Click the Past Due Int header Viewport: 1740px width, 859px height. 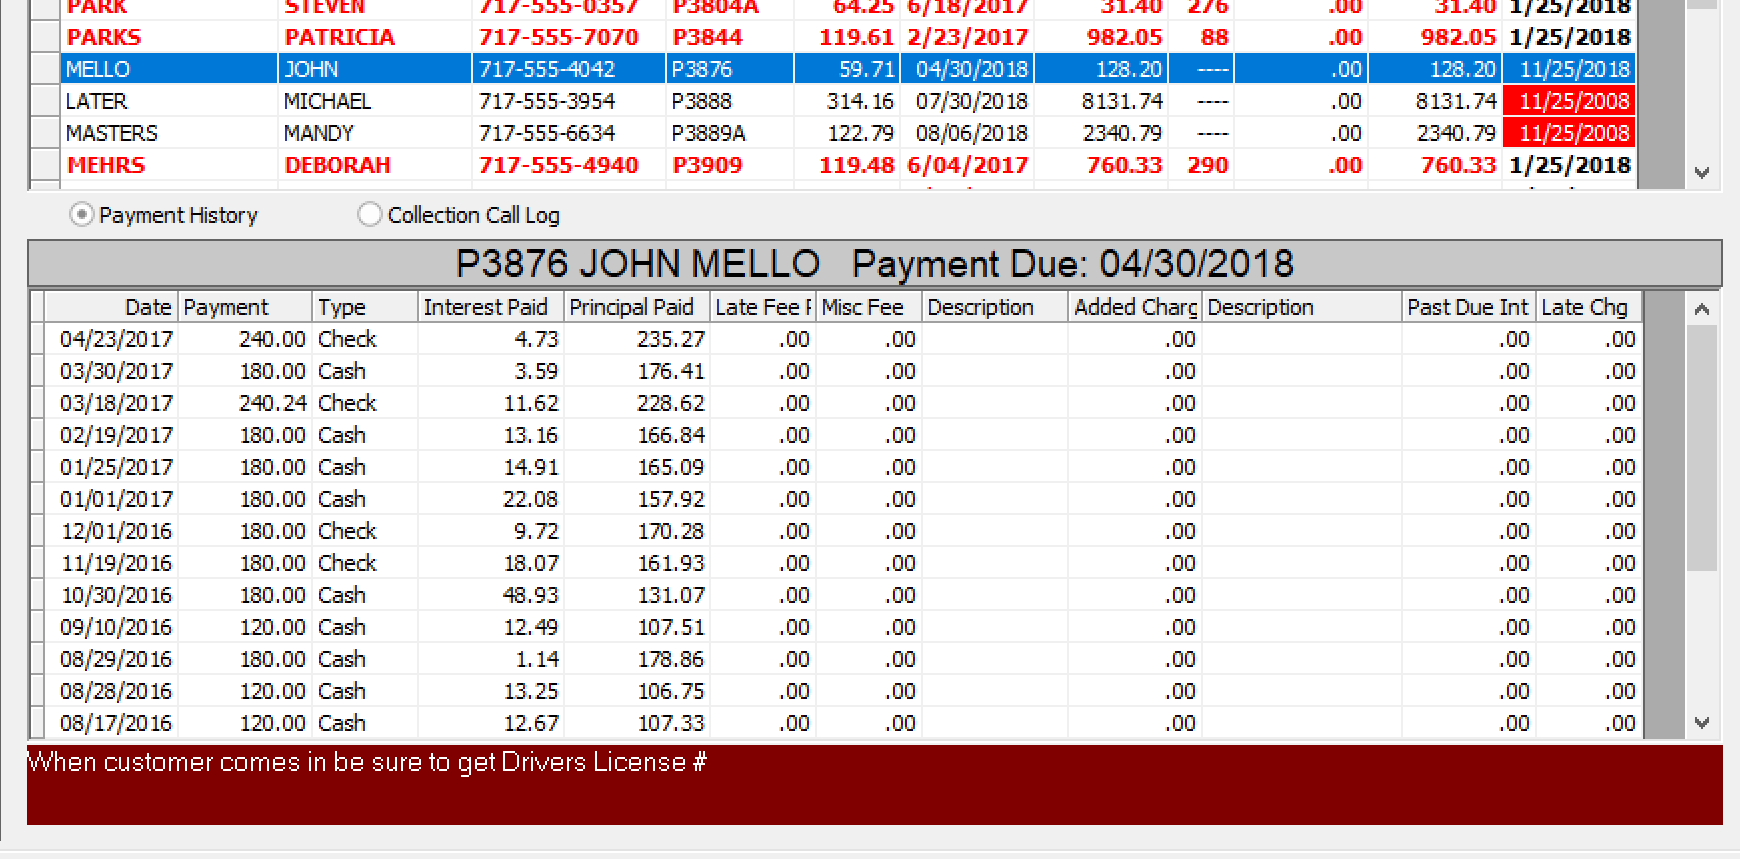(x=1467, y=307)
